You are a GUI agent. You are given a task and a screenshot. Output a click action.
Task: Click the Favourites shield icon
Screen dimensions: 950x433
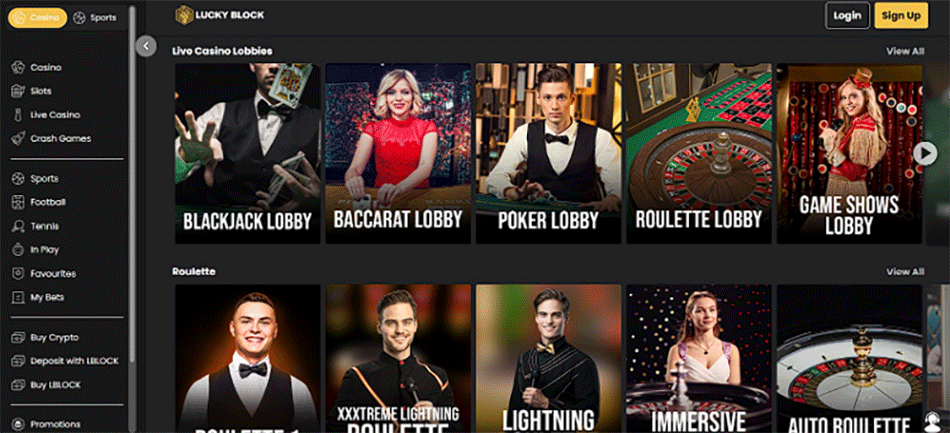click(x=18, y=274)
